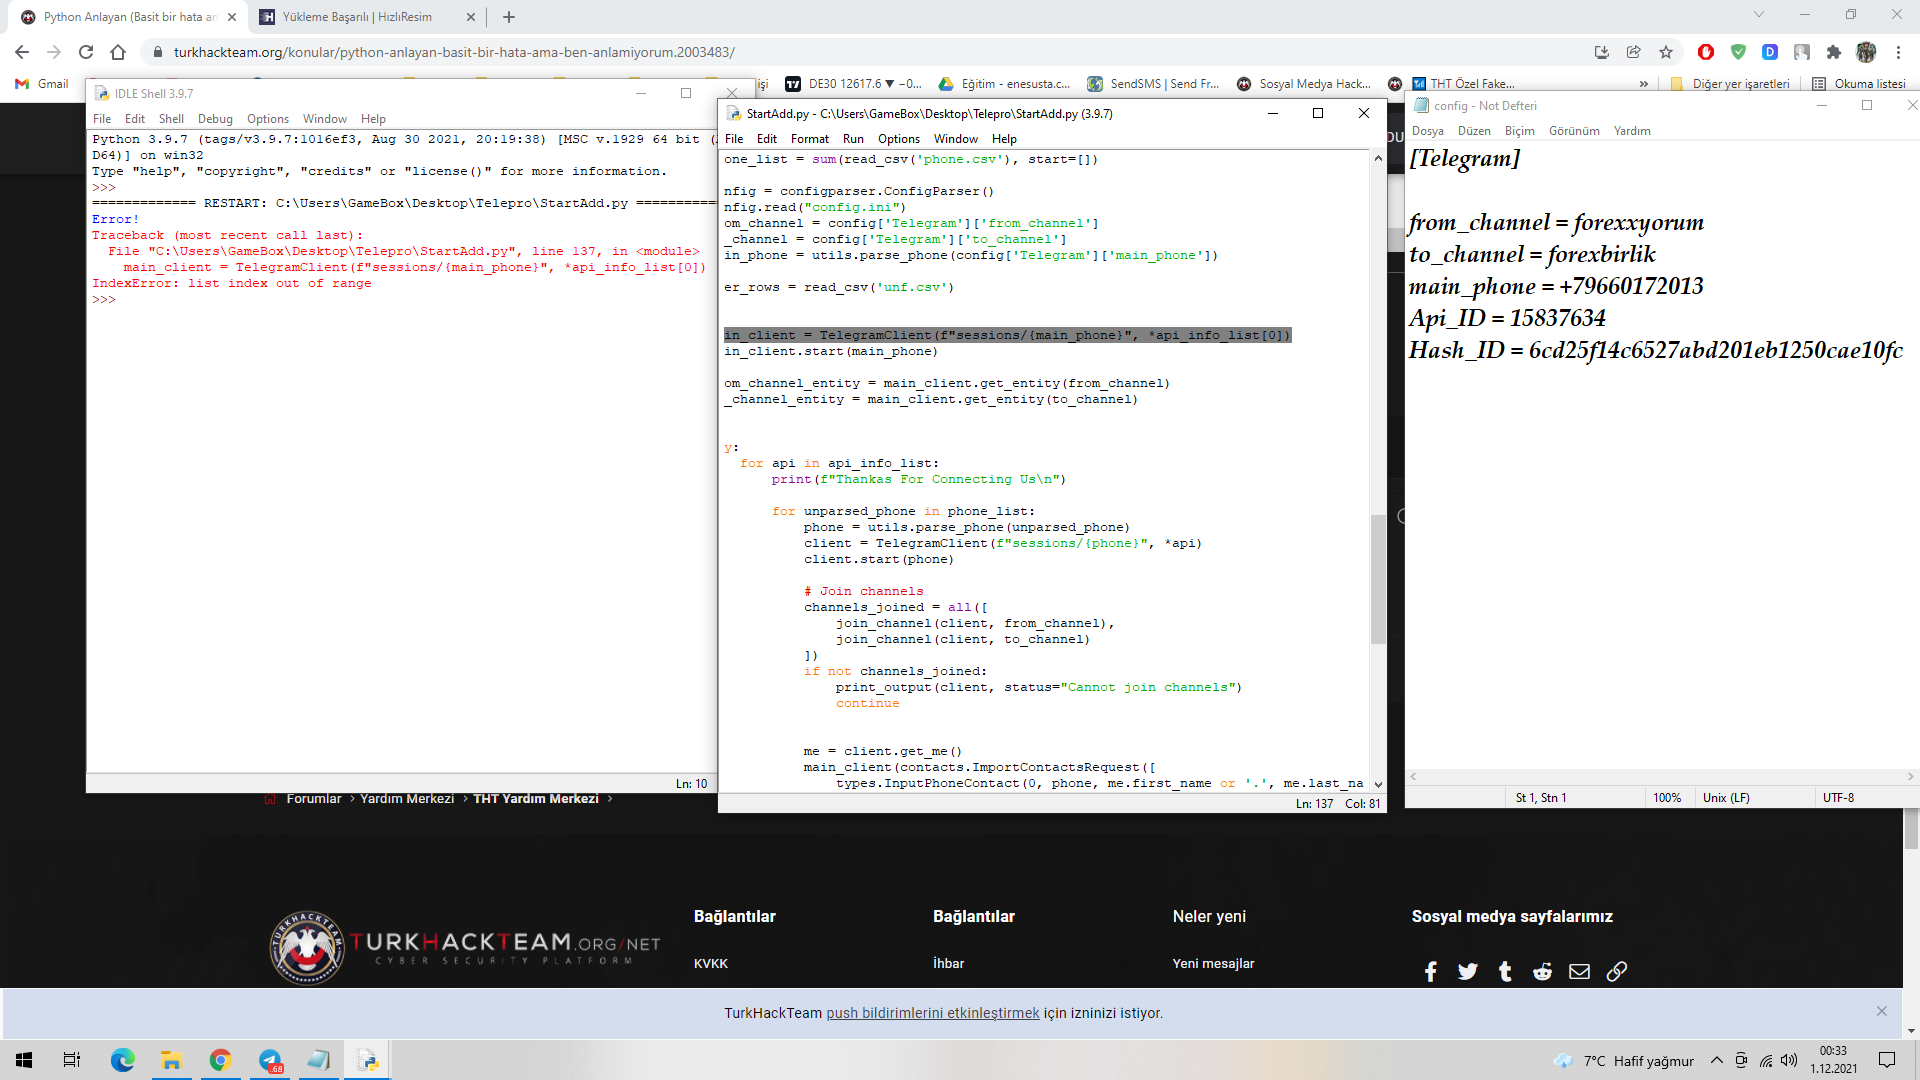The image size is (1920, 1080).
Task: Open the green shield extension
Action: click(1738, 52)
